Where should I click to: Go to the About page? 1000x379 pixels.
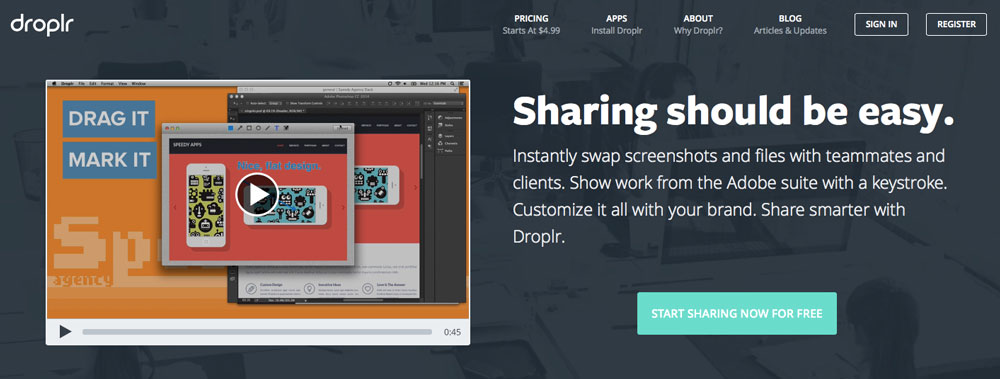(x=698, y=24)
